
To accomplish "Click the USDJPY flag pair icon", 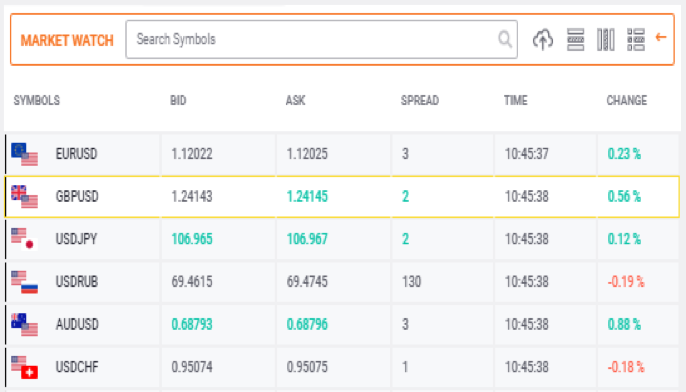I will click(x=24, y=239).
